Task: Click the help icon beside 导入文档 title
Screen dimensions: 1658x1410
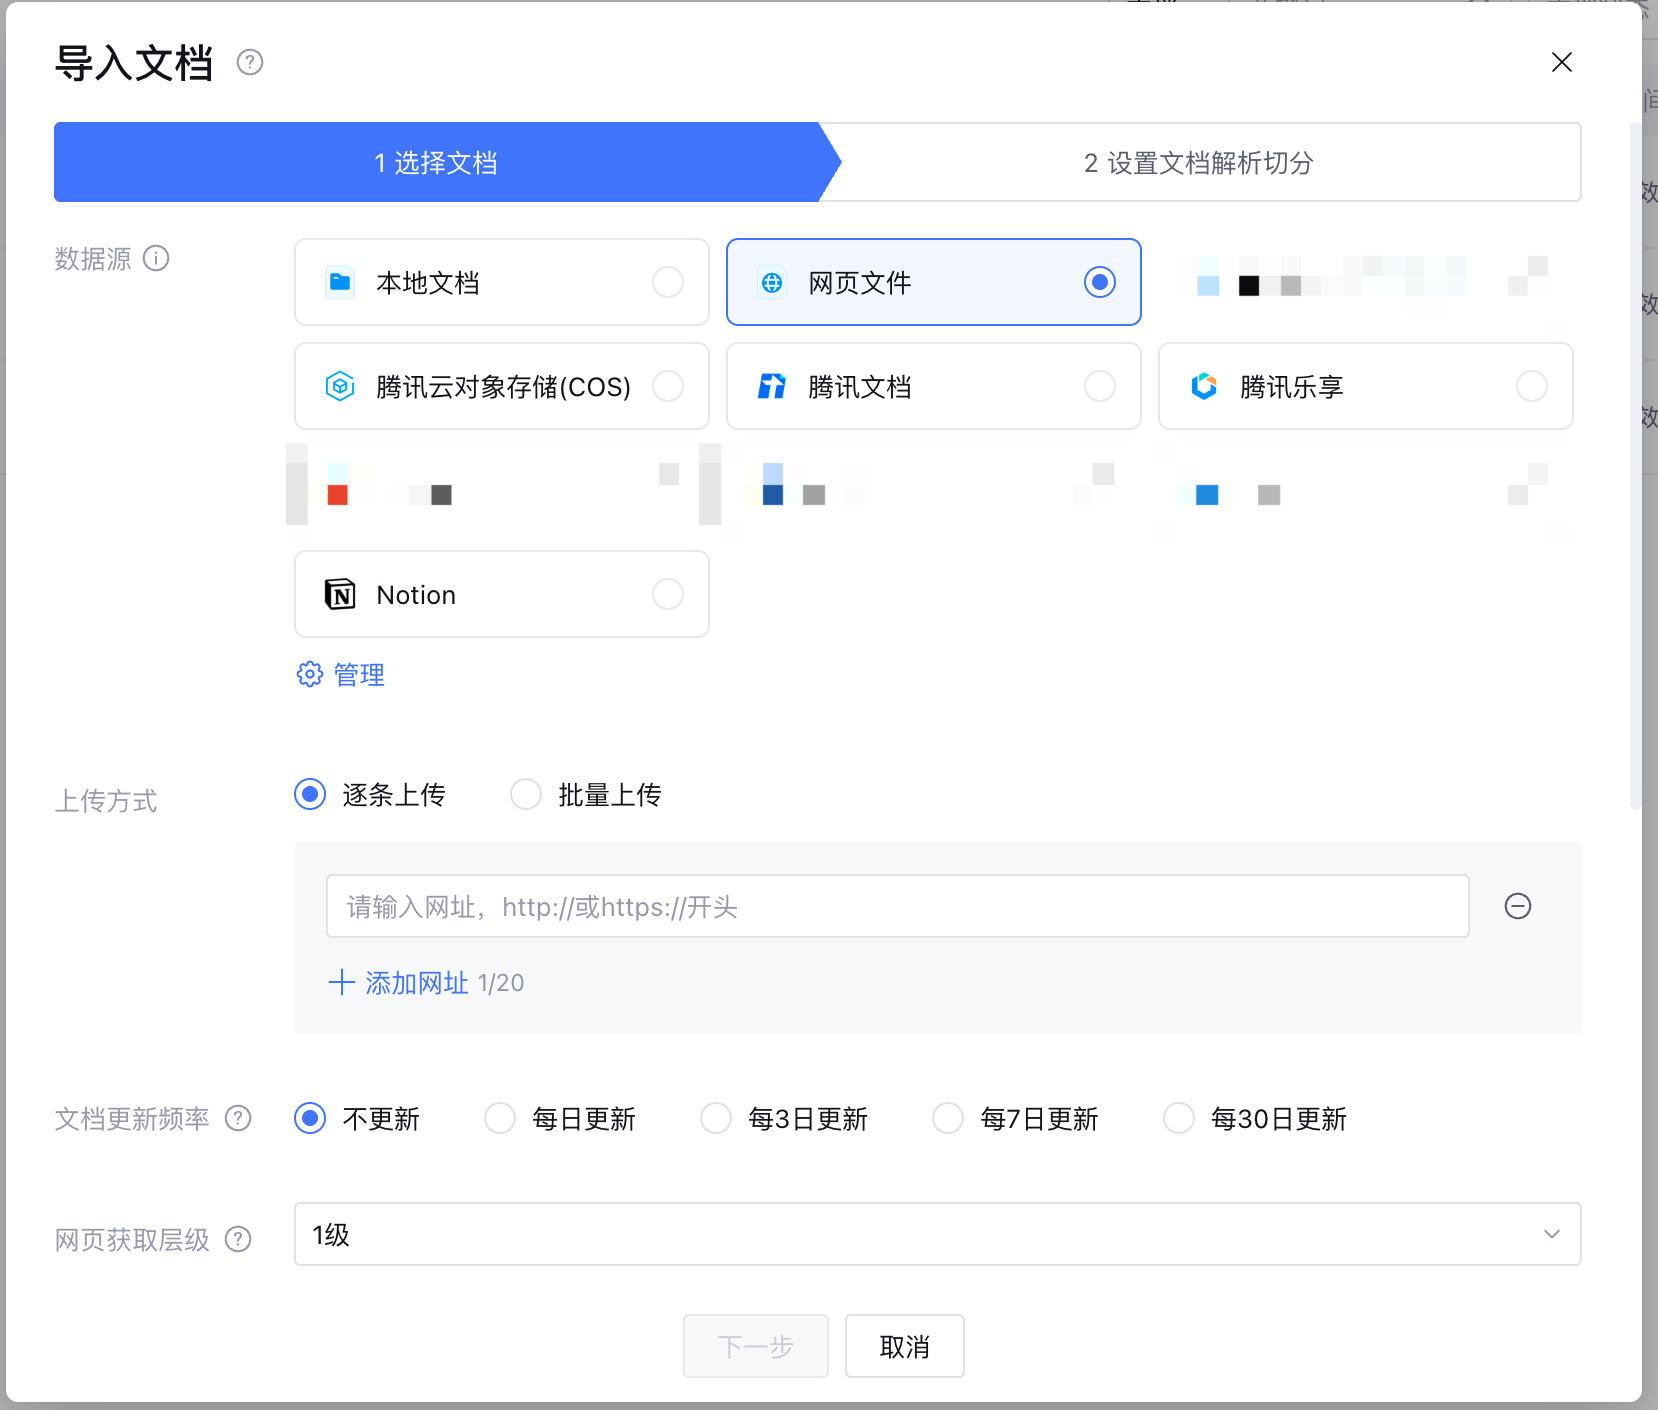Action: (250, 63)
